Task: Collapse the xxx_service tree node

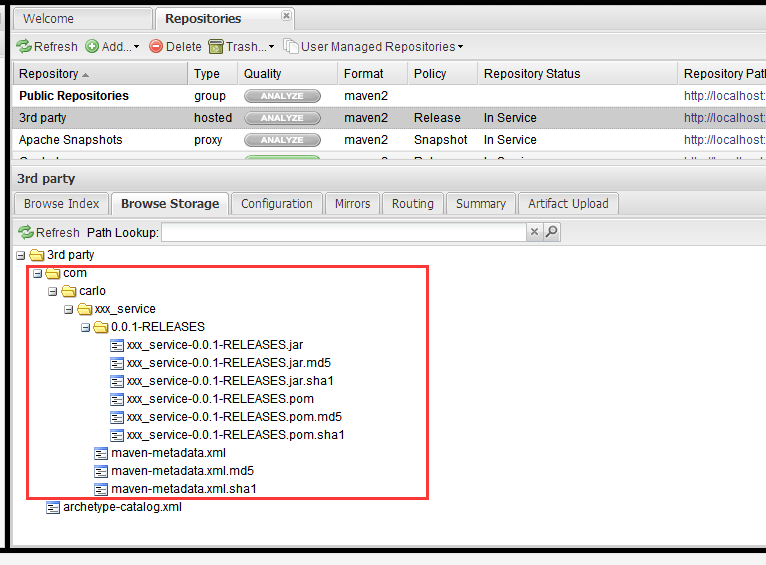Action: pos(69,310)
